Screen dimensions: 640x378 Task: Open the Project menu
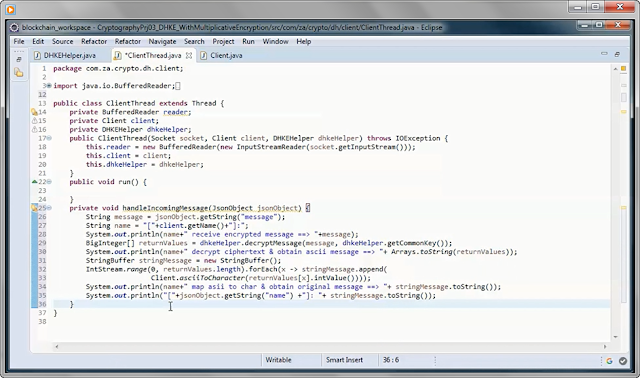[x=223, y=41]
